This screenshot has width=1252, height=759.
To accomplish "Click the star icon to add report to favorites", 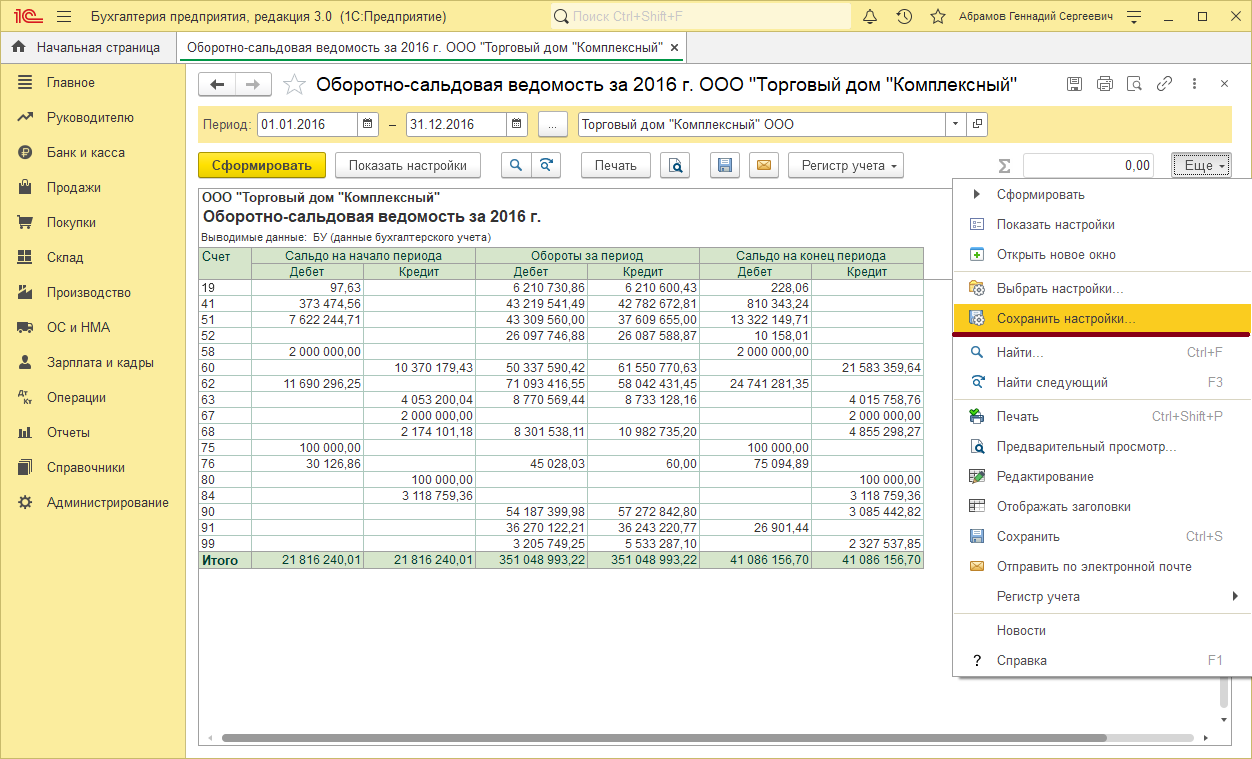I will coord(294,85).
